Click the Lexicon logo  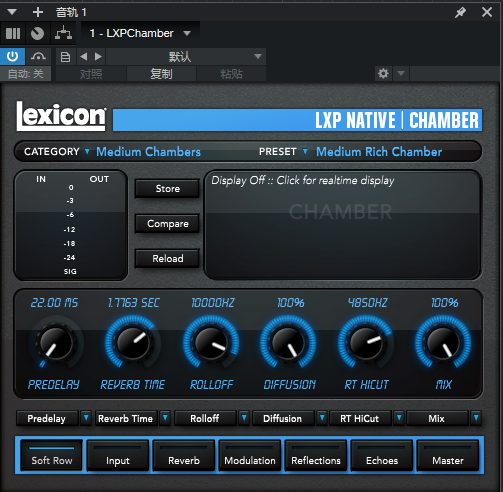point(61,116)
